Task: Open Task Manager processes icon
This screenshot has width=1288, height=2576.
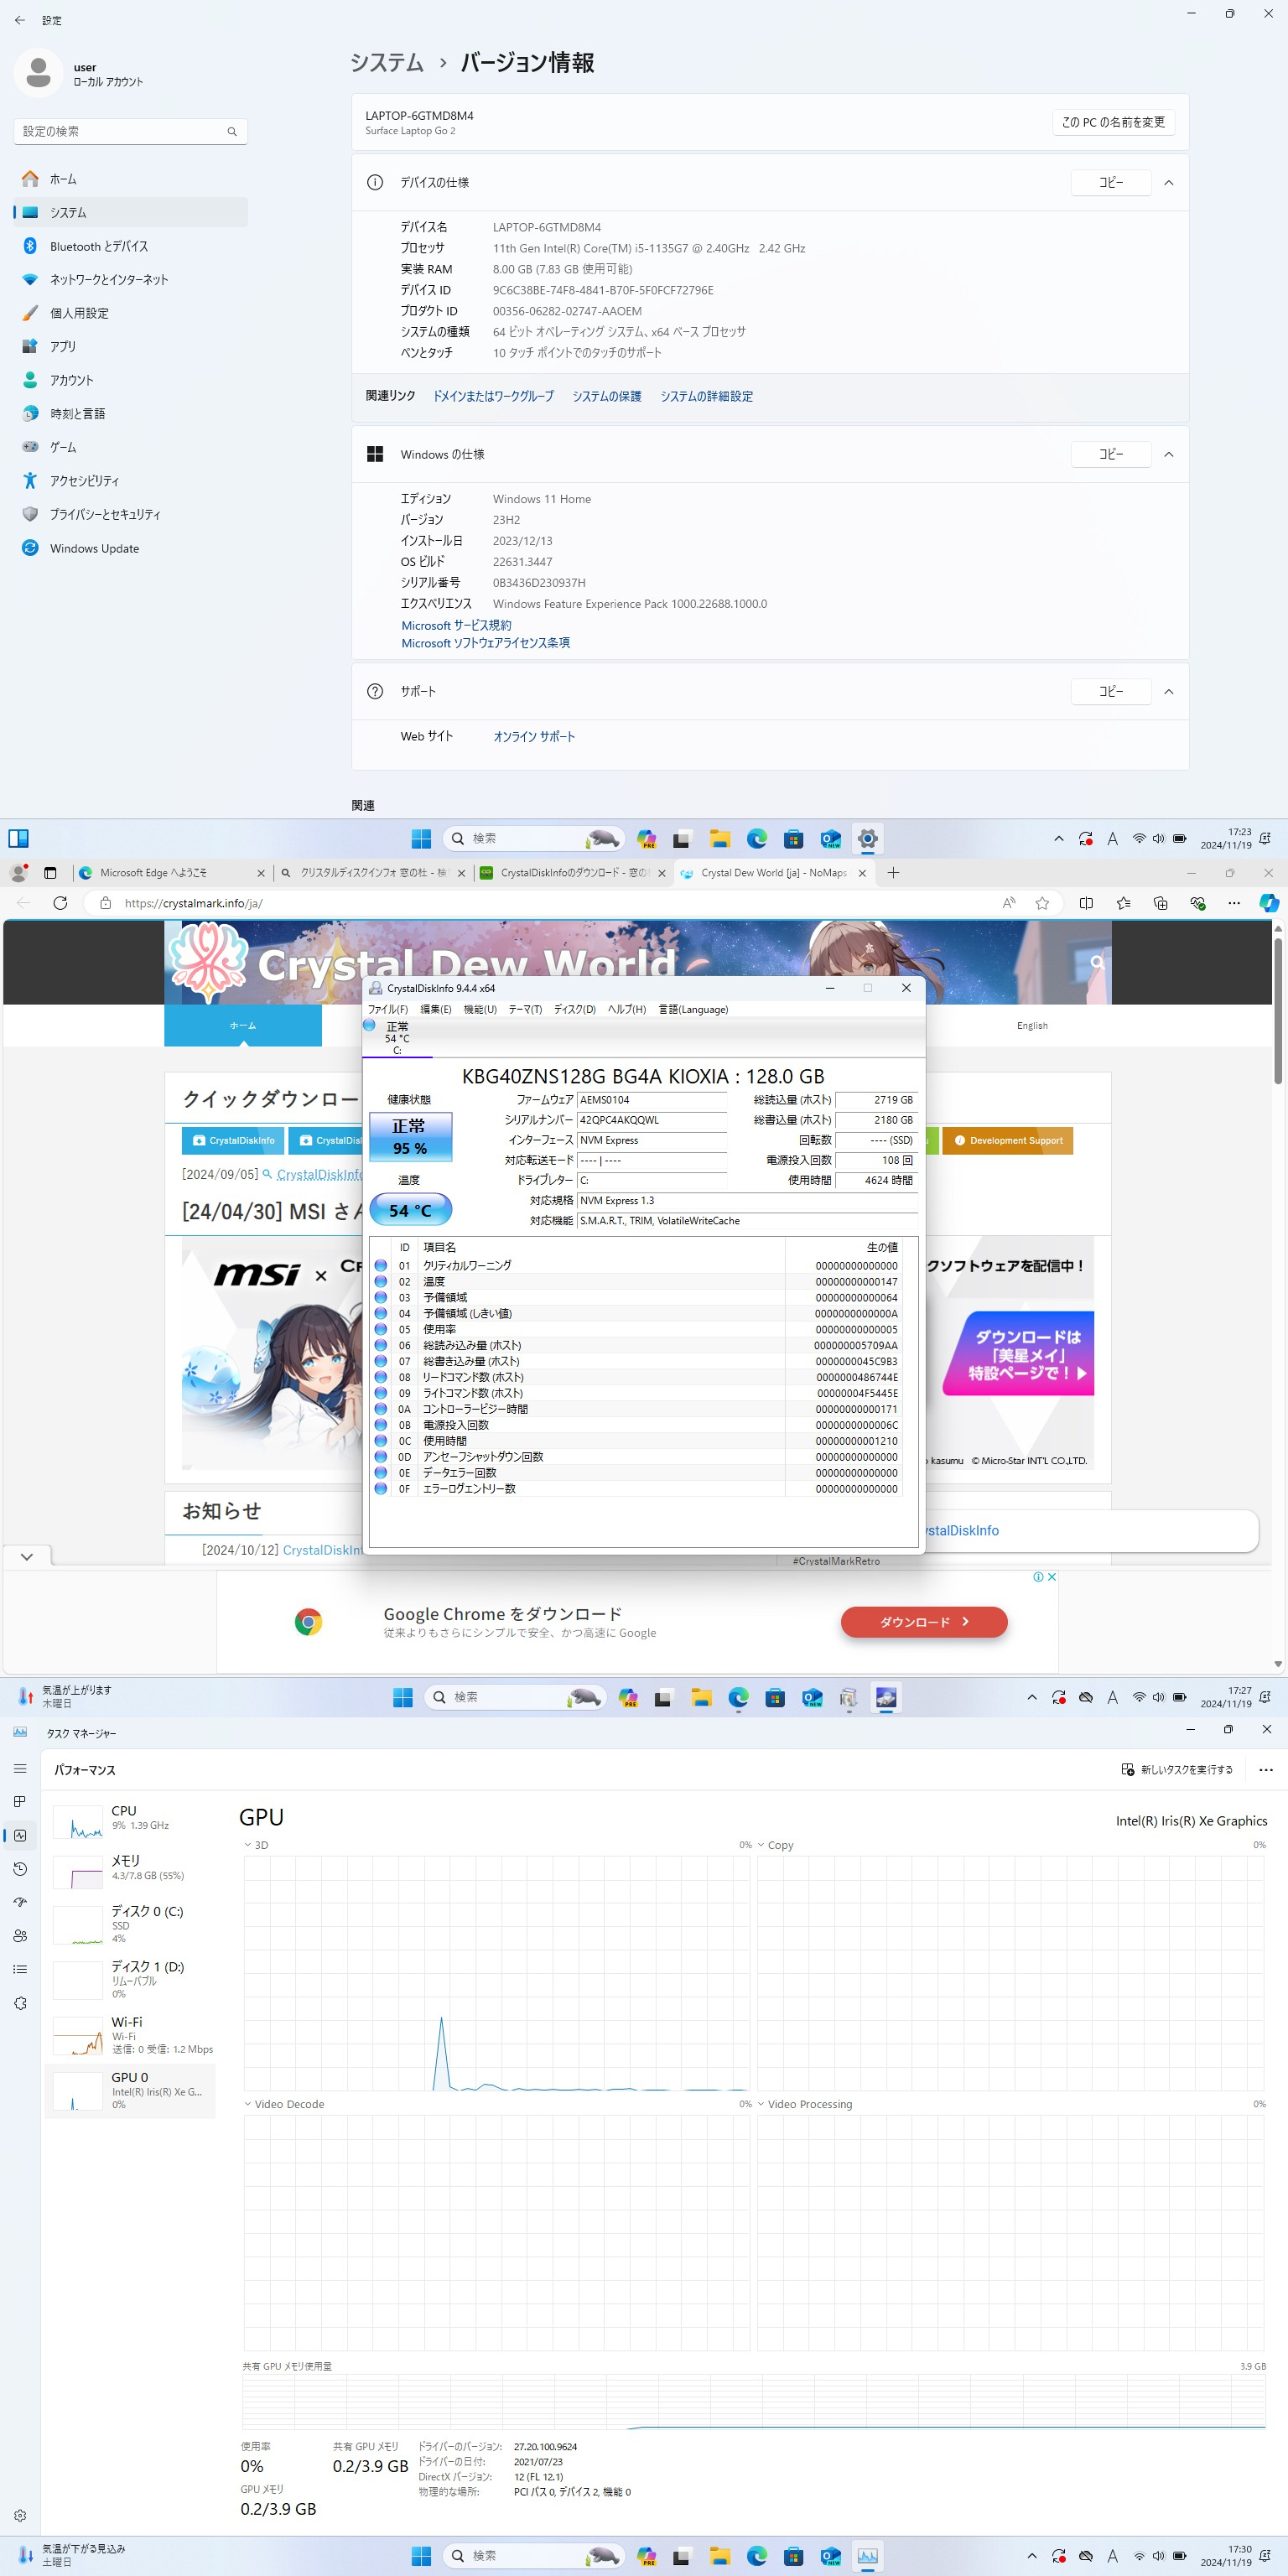Action: (x=20, y=1802)
